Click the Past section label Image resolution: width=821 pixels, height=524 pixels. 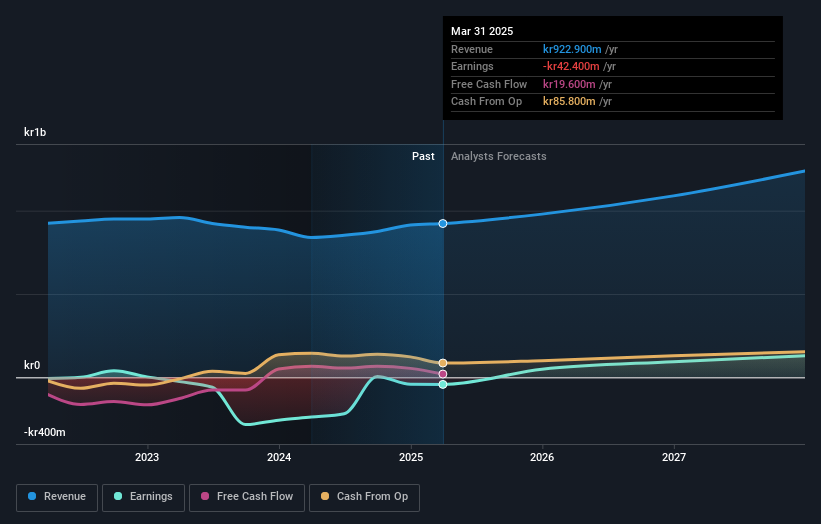pyautogui.click(x=423, y=157)
